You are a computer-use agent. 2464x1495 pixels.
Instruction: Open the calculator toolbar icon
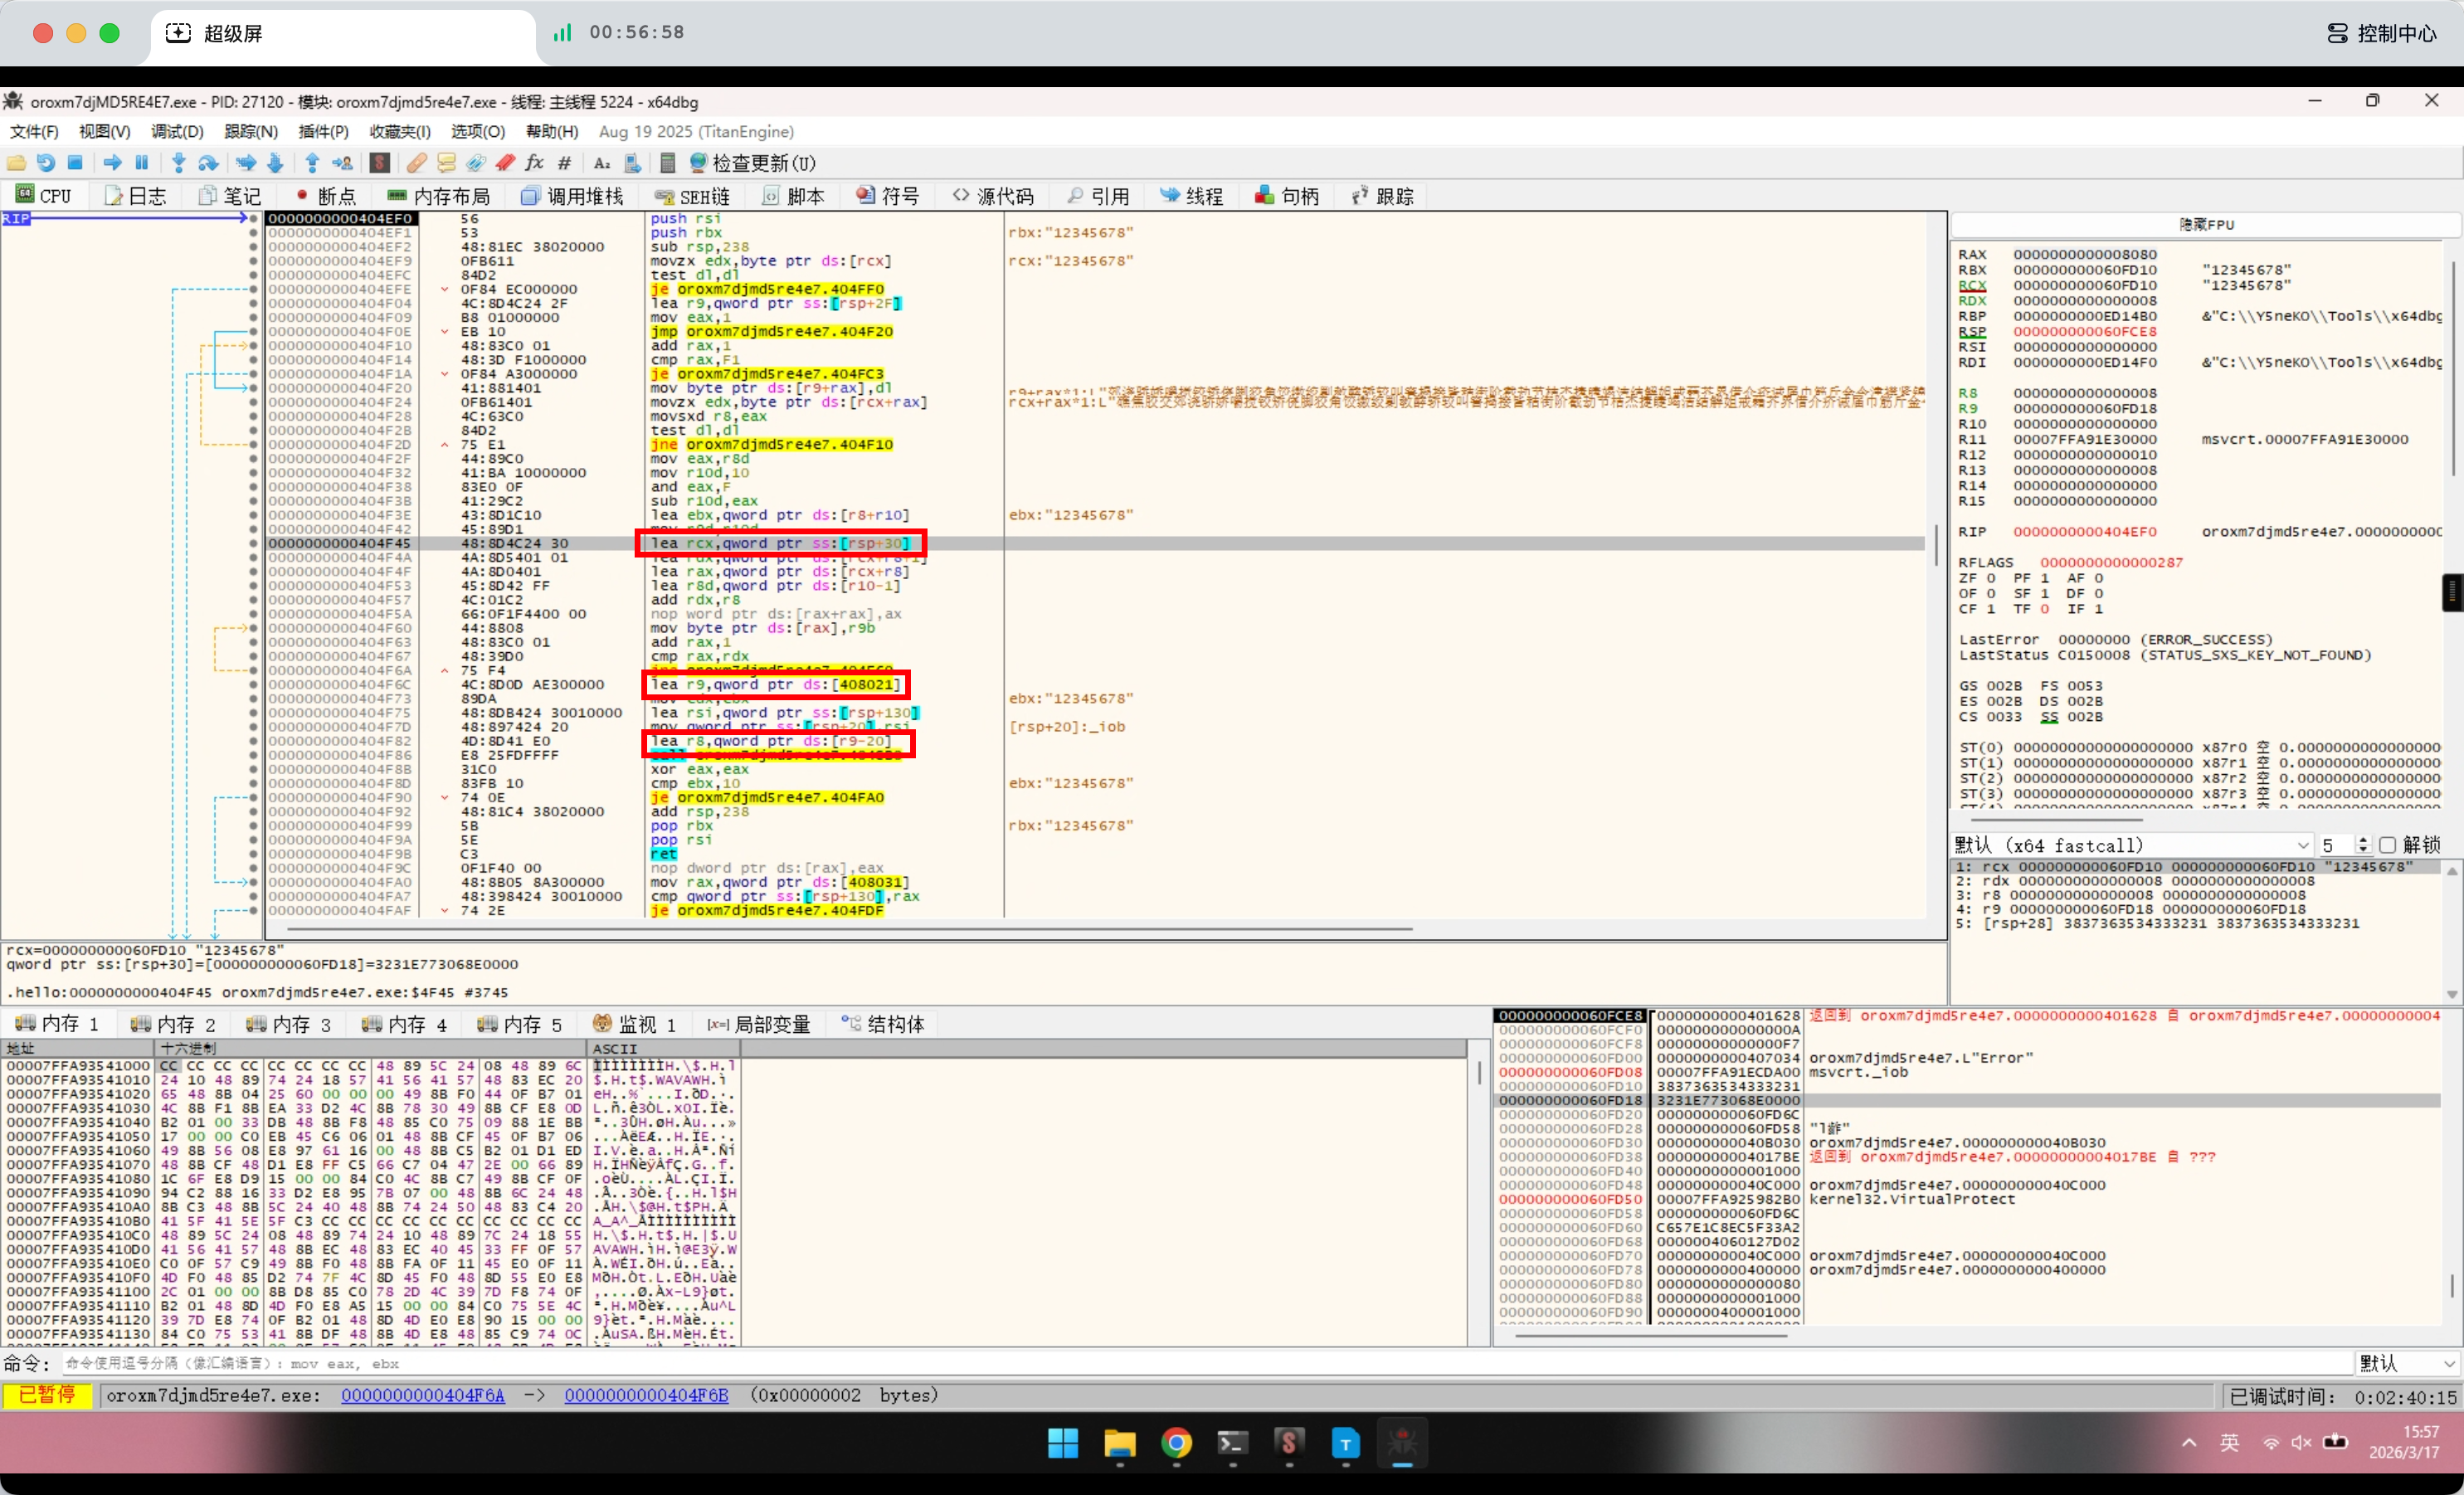point(668,163)
